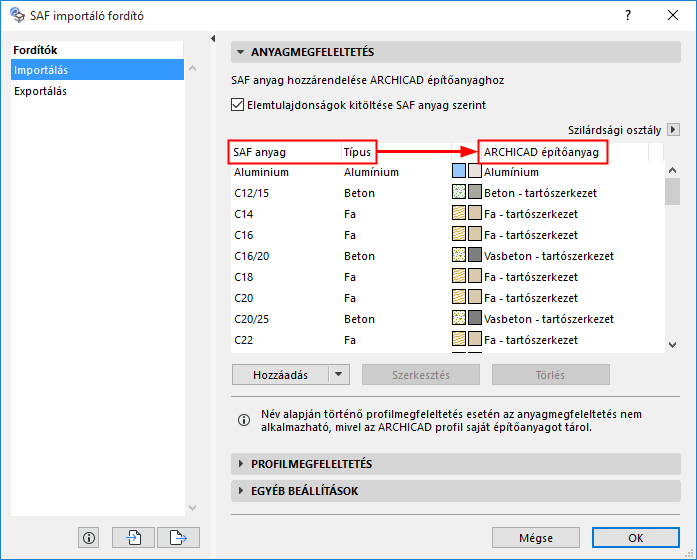The height and width of the screenshot is (560, 697).
Task: Select the Aluminium material row
Action: pyautogui.click(x=448, y=172)
